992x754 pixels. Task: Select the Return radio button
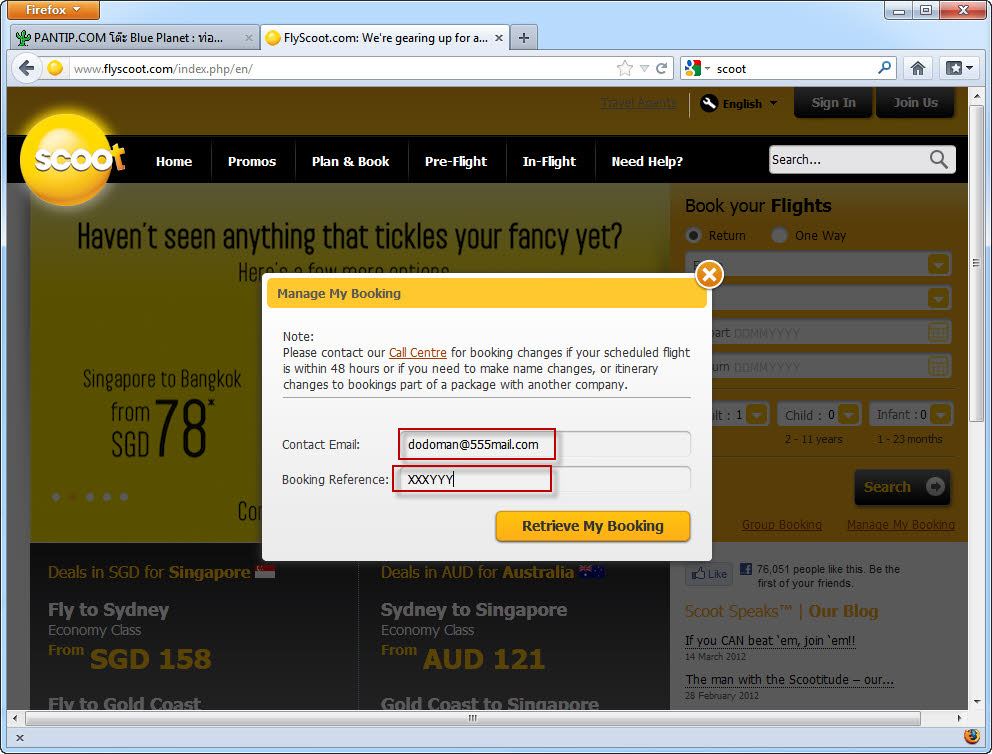[693, 235]
